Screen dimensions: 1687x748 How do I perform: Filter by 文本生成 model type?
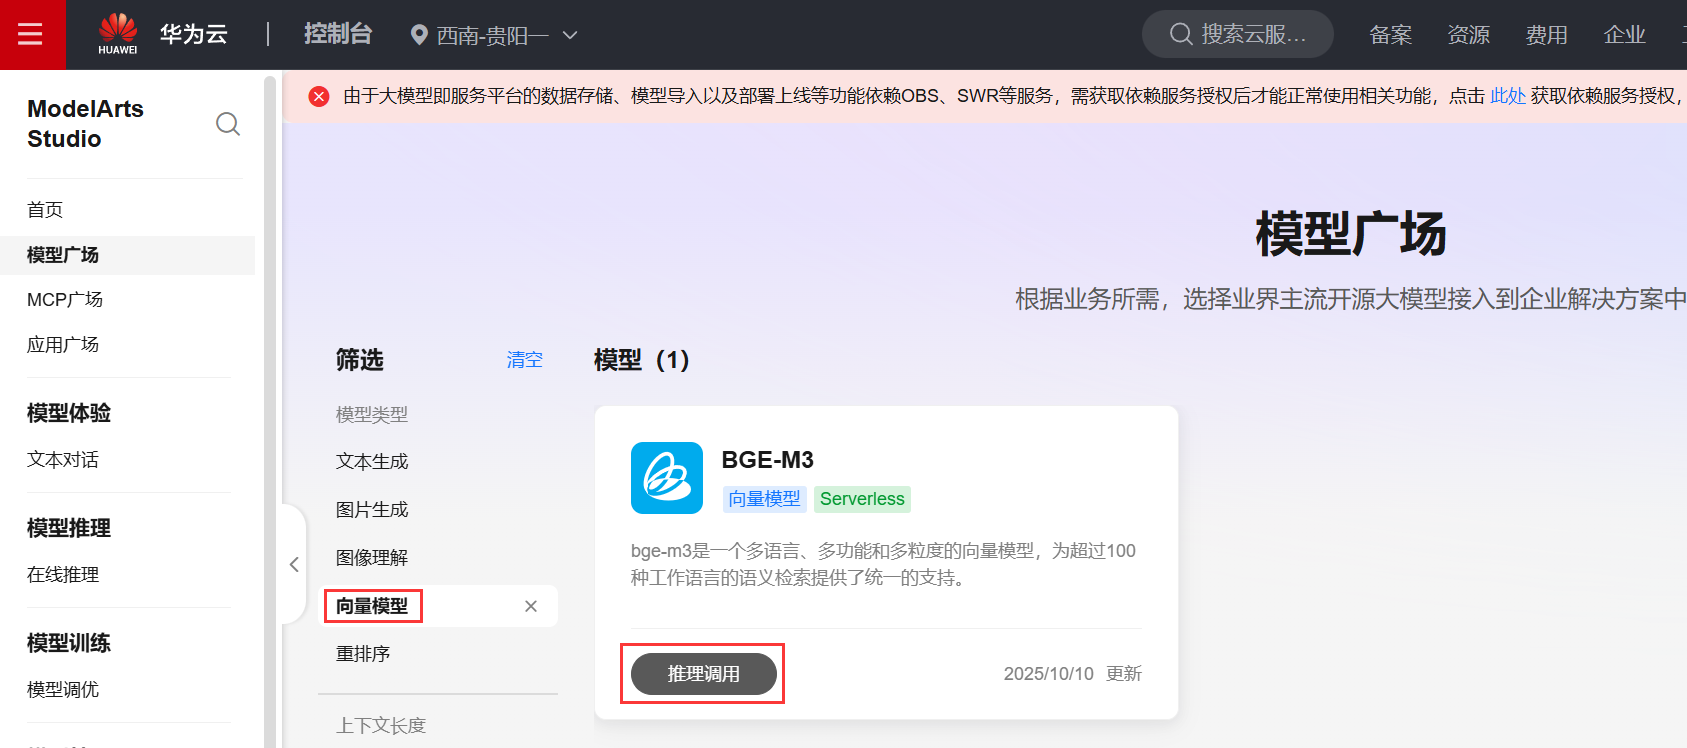tap(372, 462)
